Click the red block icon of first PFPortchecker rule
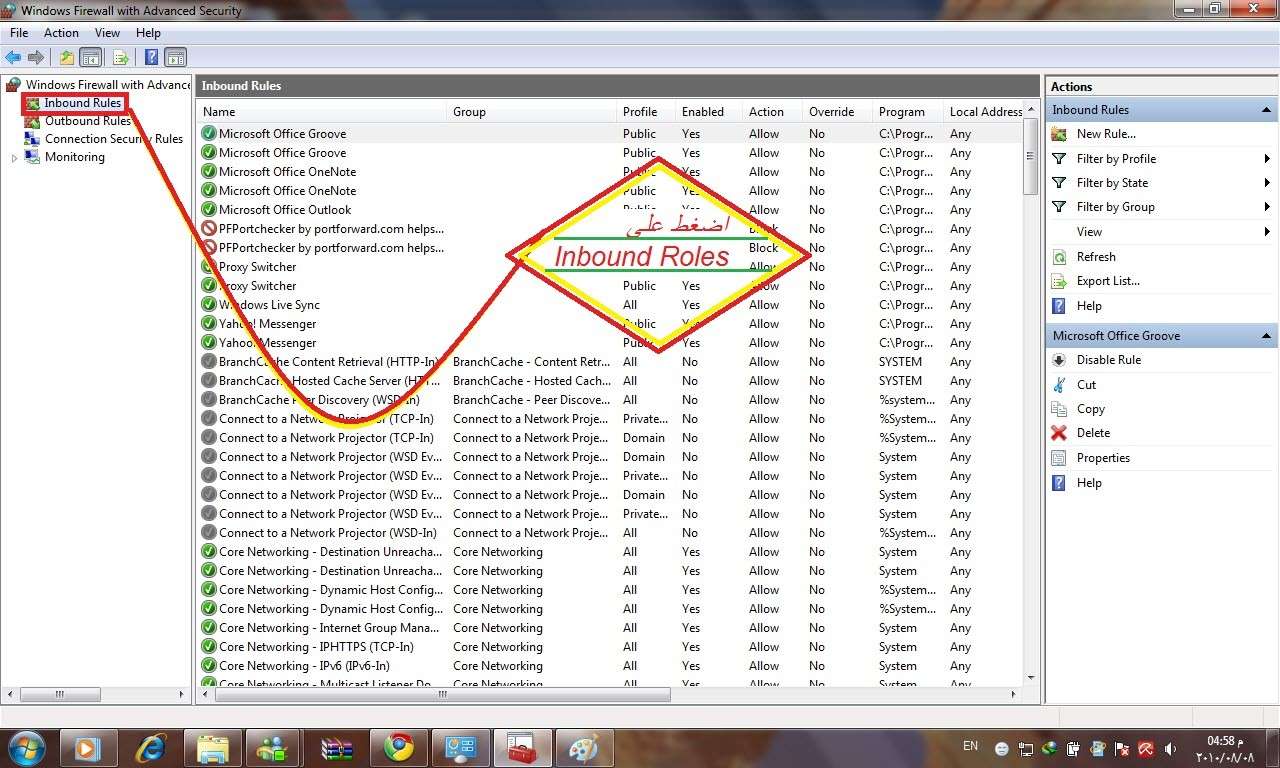The width and height of the screenshot is (1280, 768). point(209,229)
